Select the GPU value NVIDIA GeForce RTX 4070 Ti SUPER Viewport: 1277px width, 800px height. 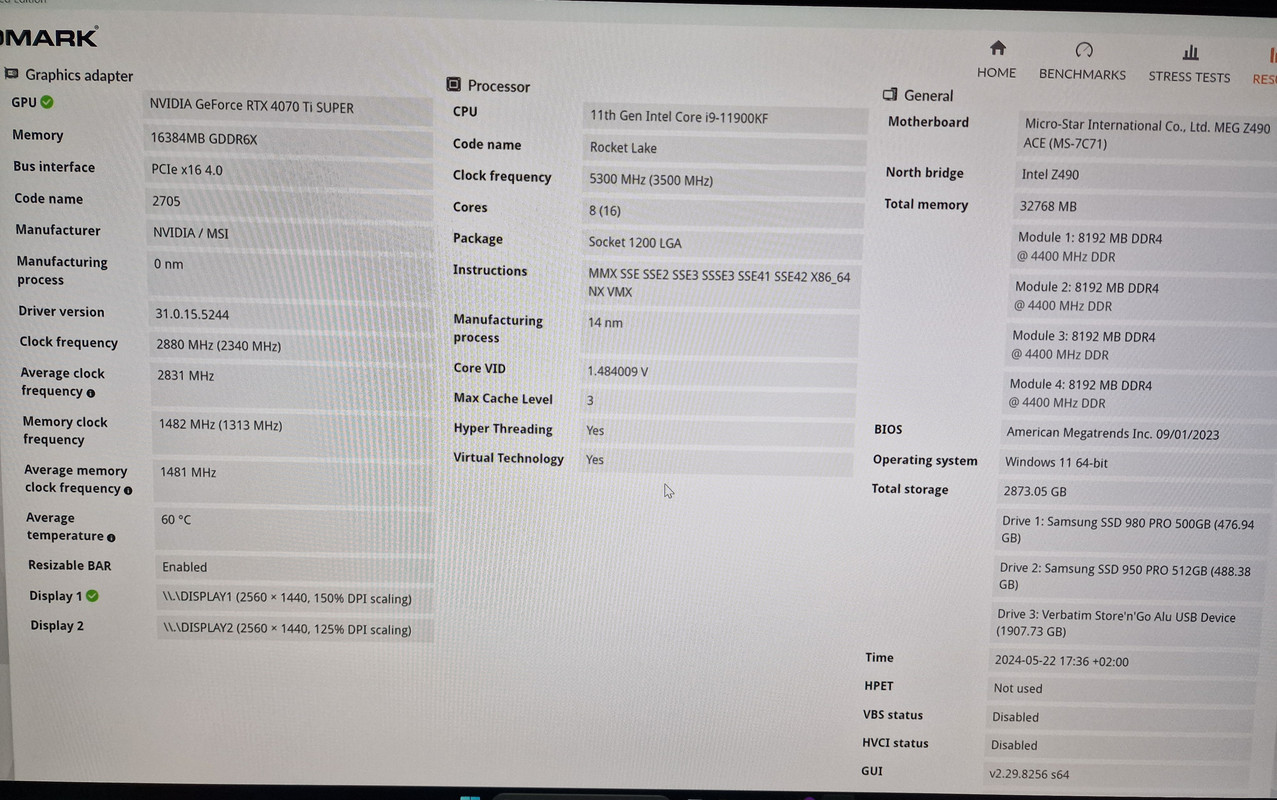(252, 106)
